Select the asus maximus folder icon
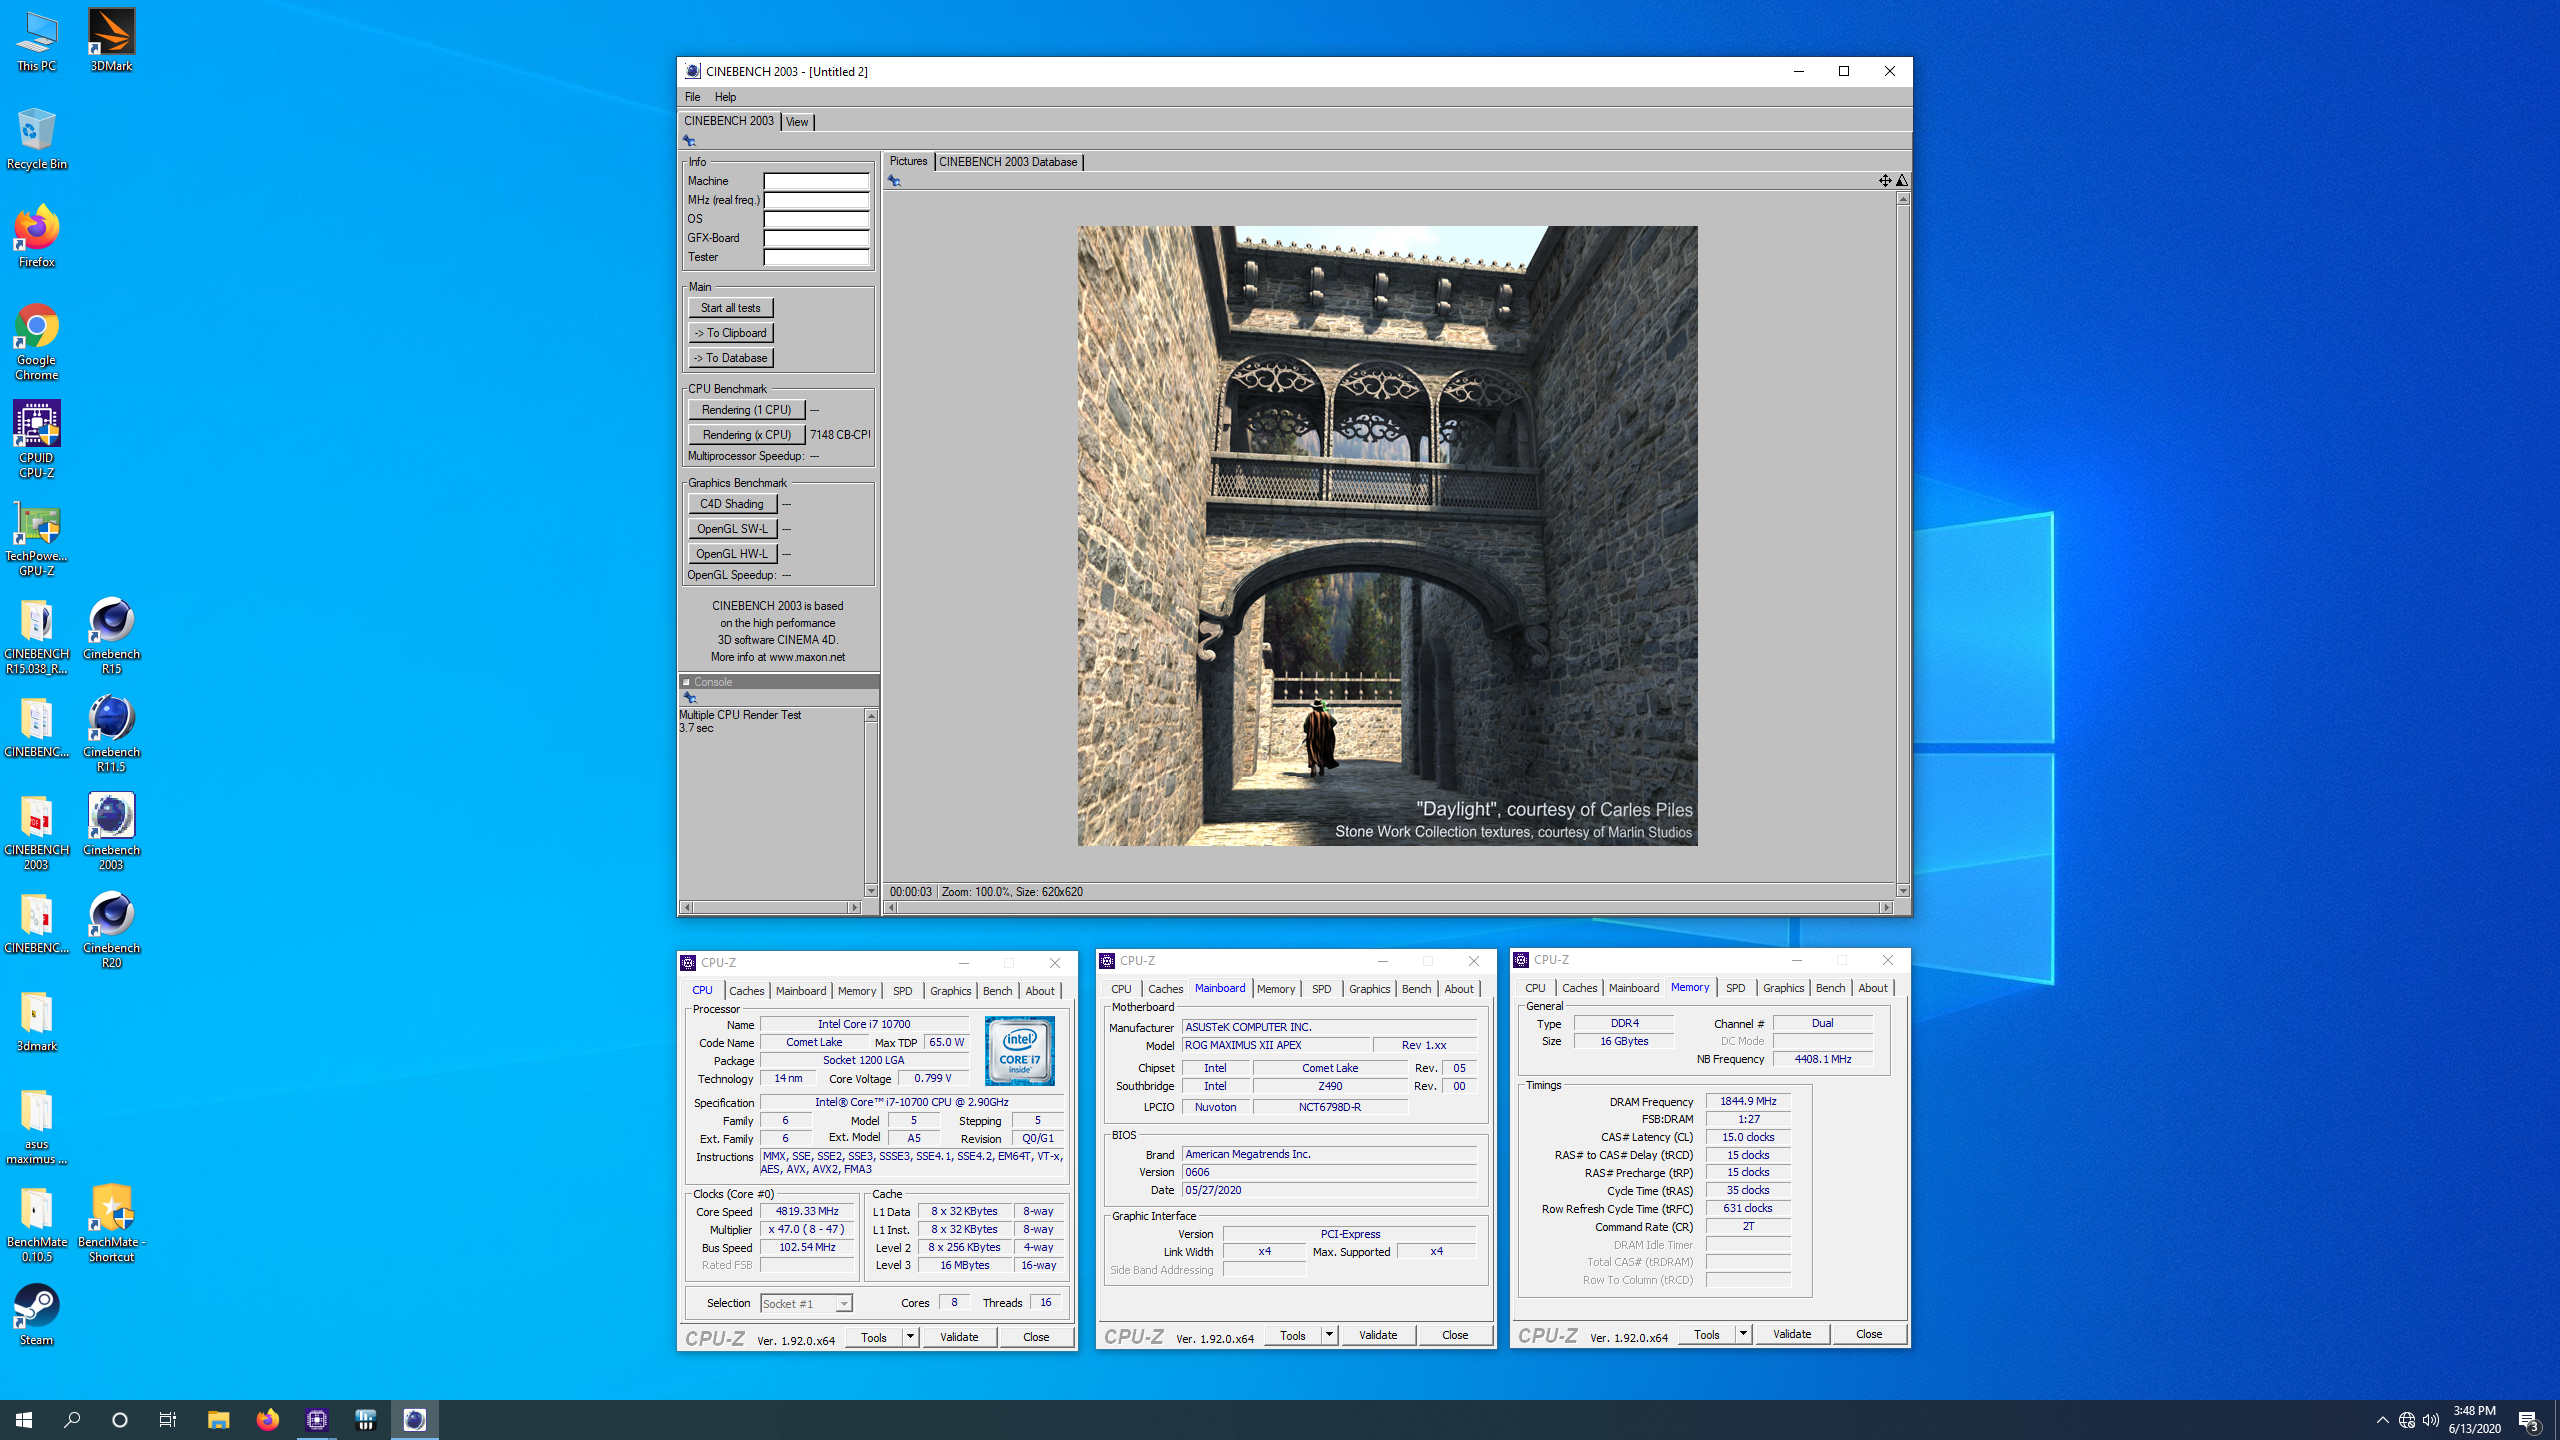Image resolution: width=2560 pixels, height=1440 pixels. point(36,1126)
